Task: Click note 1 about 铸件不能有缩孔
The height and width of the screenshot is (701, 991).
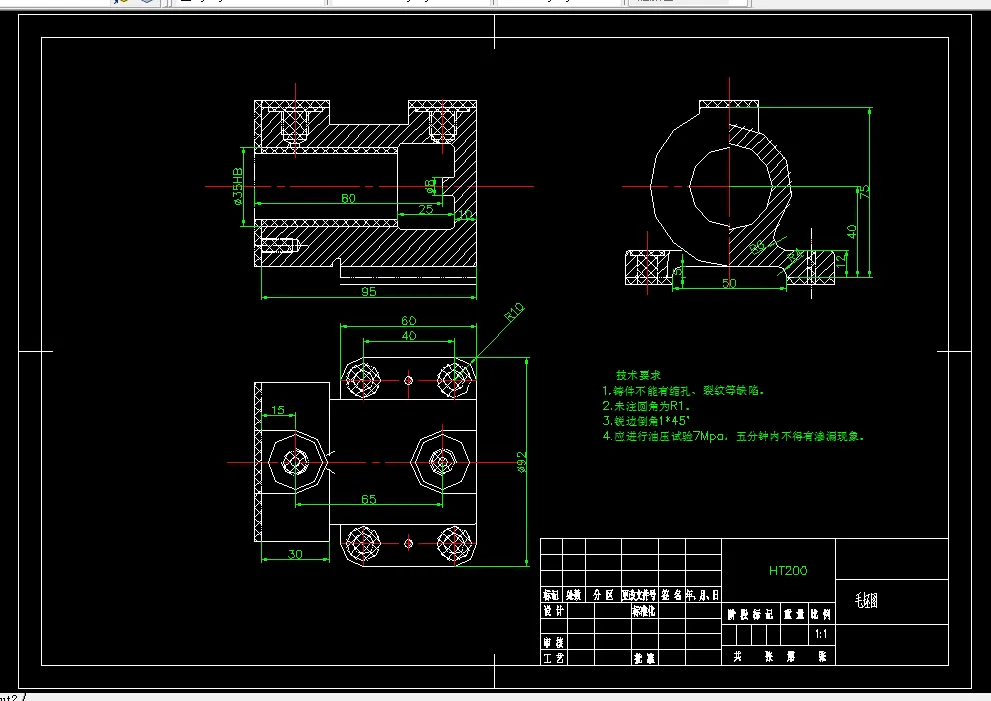Action: [x=683, y=391]
